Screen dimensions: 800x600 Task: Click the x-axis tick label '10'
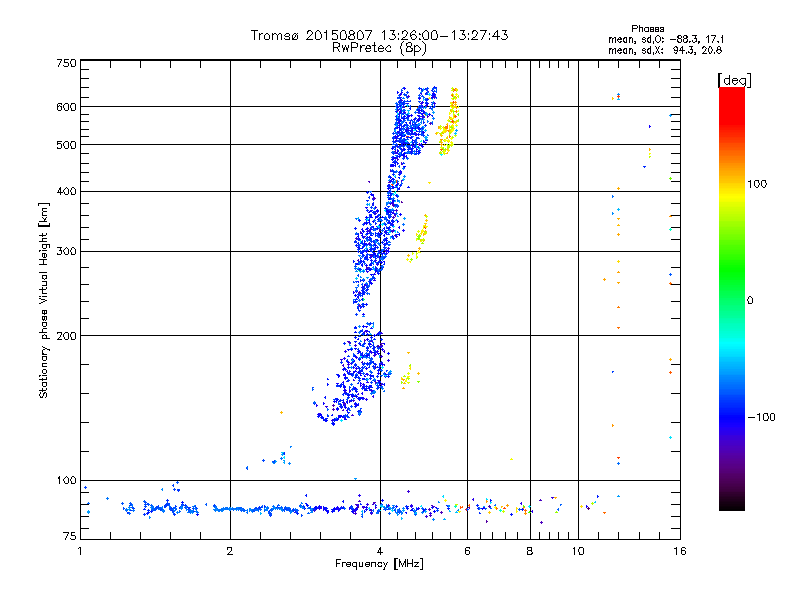pyautogui.click(x=578, y=551)
